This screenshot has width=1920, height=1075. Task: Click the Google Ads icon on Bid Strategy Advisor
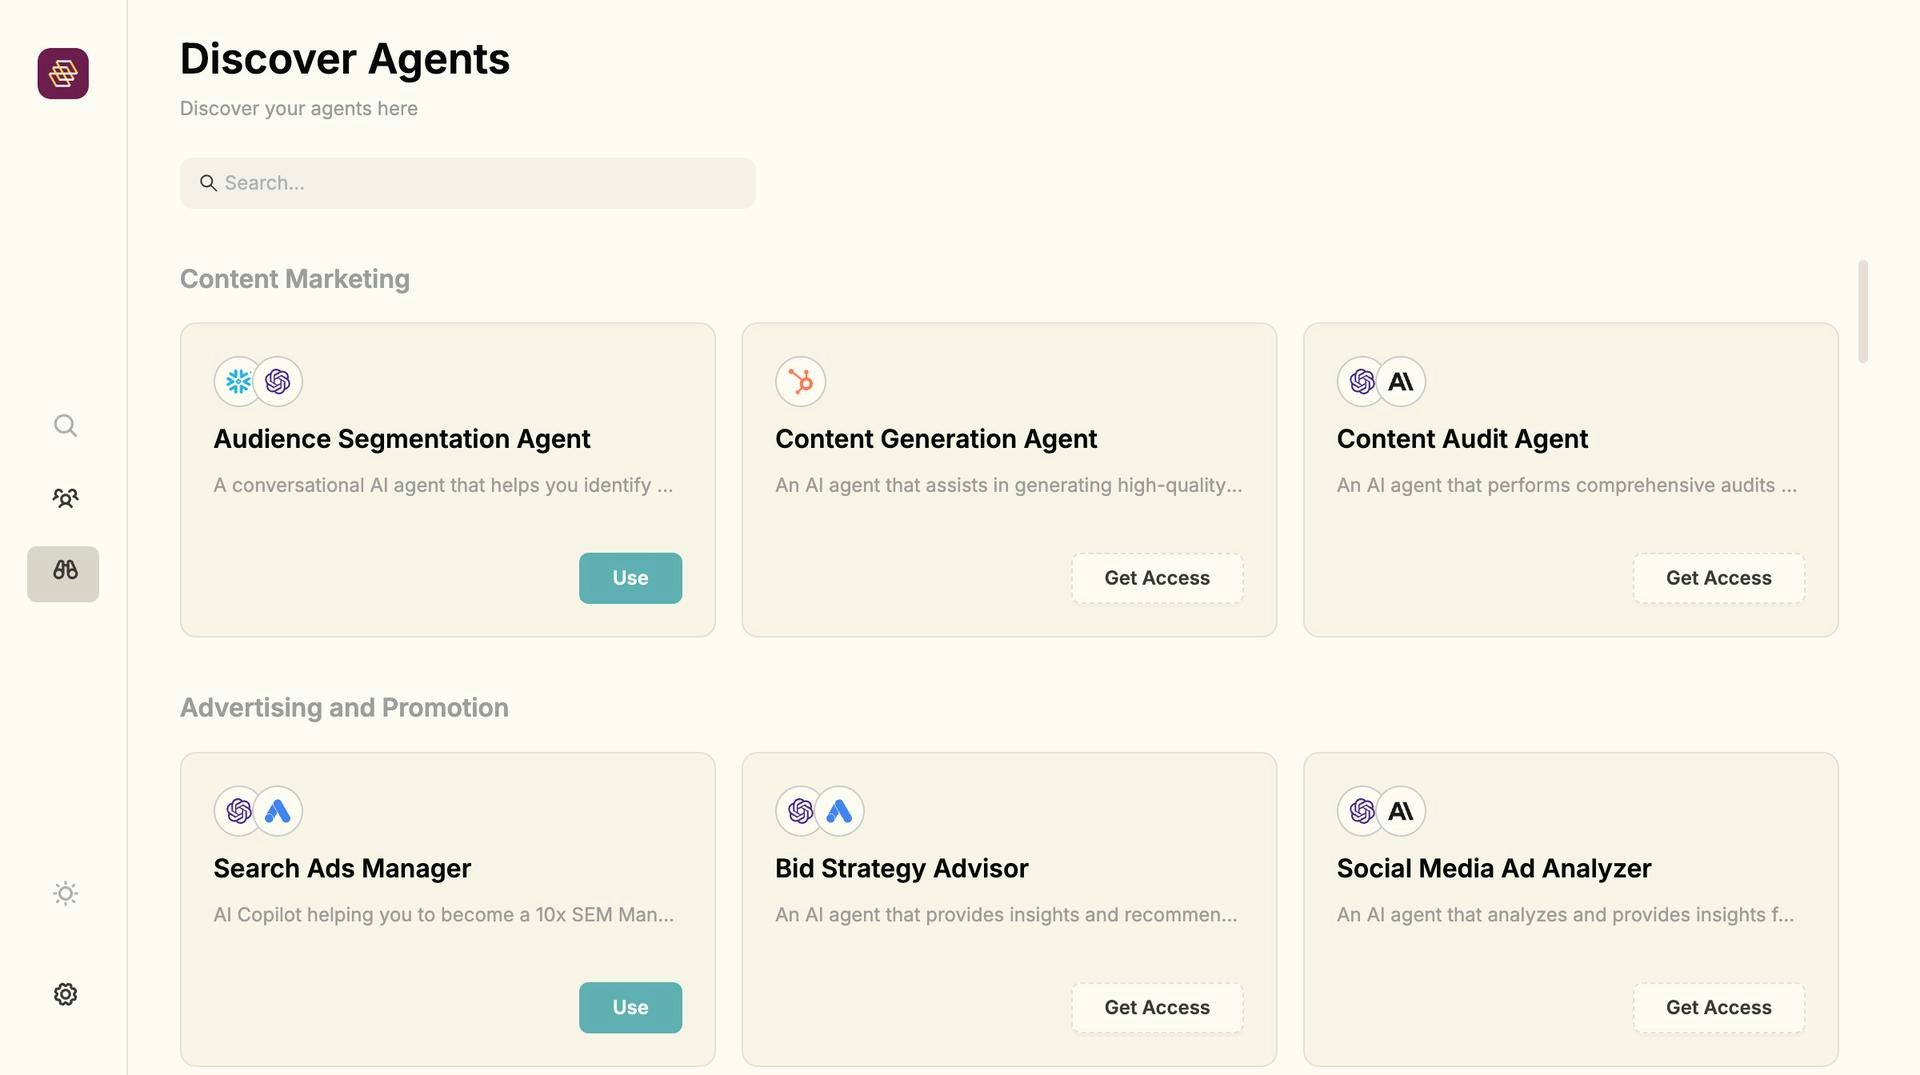point(839,811)
